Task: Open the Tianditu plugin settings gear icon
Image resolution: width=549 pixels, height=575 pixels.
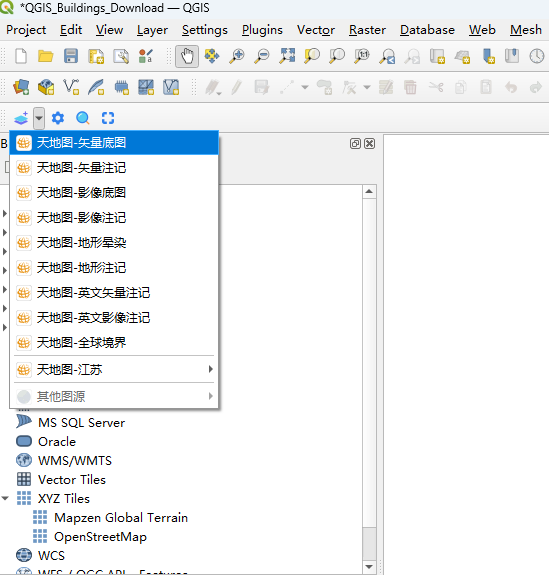Action: (58, 118)
